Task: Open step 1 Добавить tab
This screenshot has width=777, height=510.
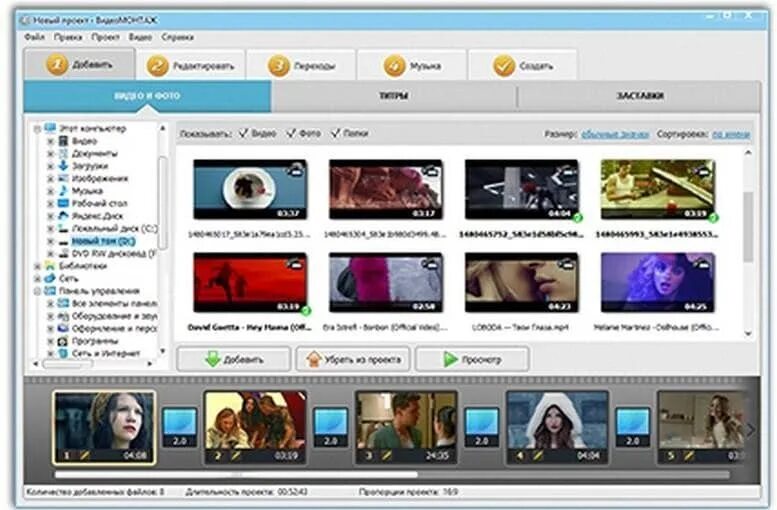Action: (79, 64)
